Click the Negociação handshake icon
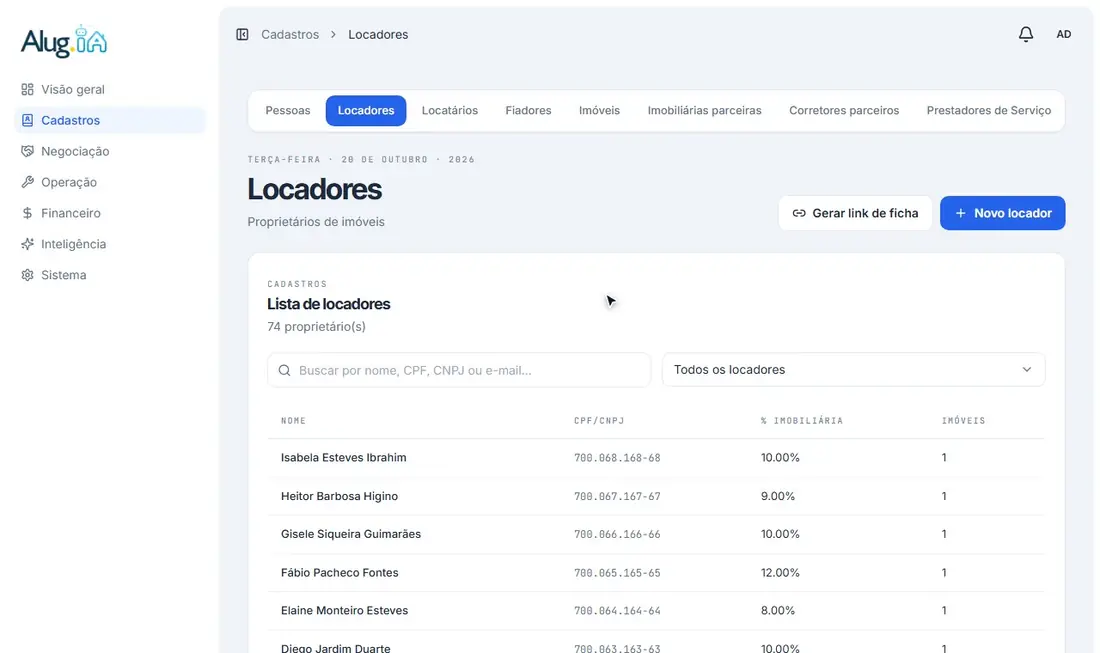 tap(27, 151)
